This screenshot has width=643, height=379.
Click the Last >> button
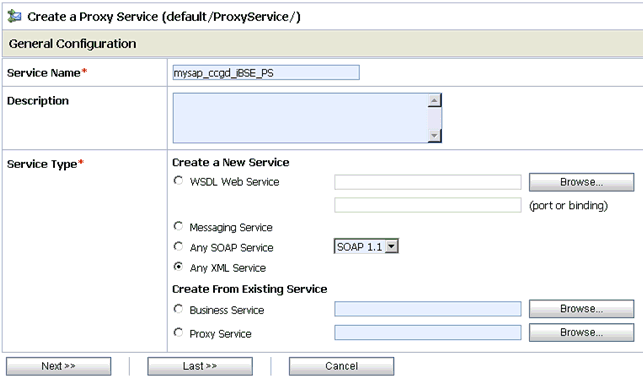click(x=200, y=366)
